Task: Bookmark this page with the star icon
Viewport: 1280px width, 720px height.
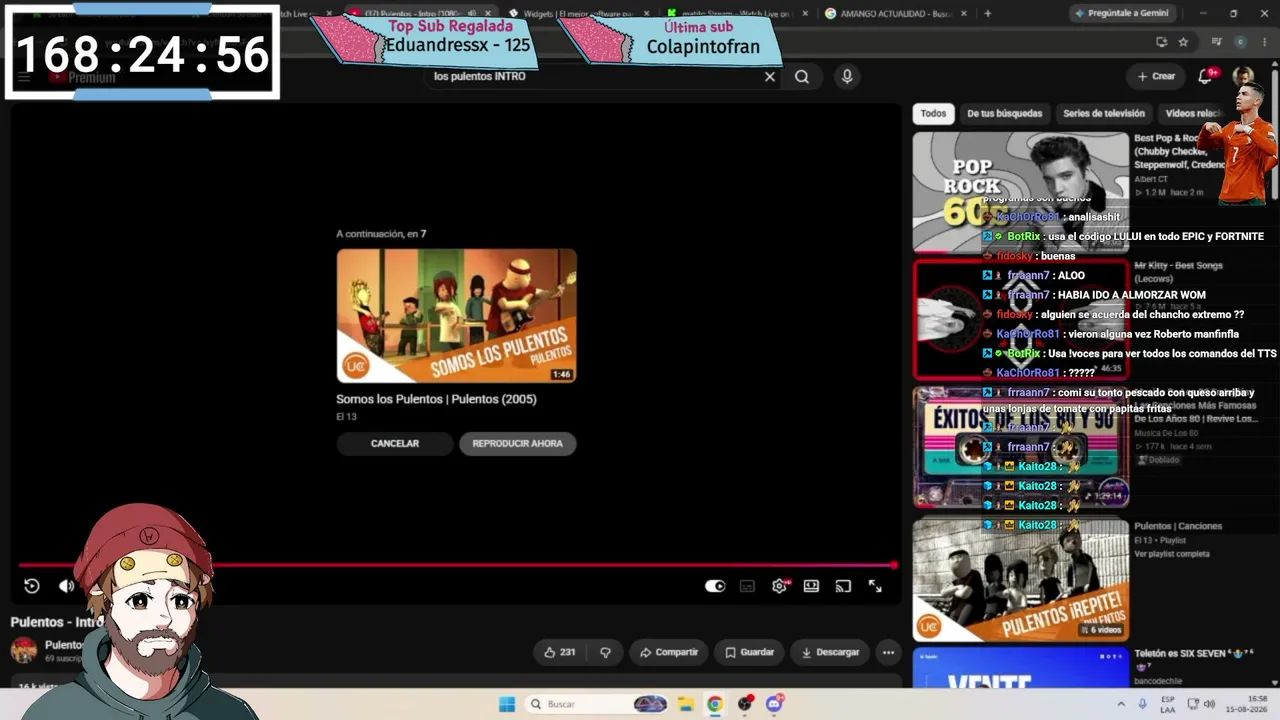Action: pyautogui.click(x=1183, y=42)
